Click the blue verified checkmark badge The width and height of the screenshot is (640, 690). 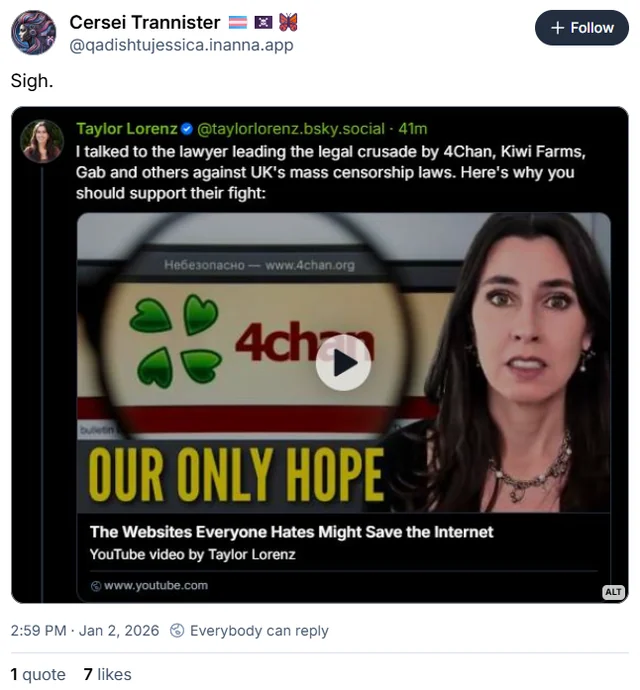pos(187,129)
